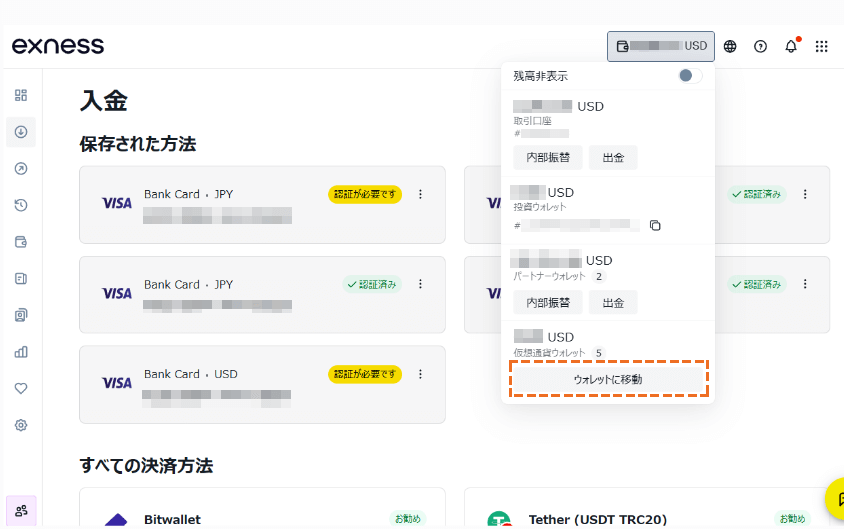Viewport: 844px width, 529px height.
Task: Open options menu for first Bank Card JPY
Action: pos(420,194)
